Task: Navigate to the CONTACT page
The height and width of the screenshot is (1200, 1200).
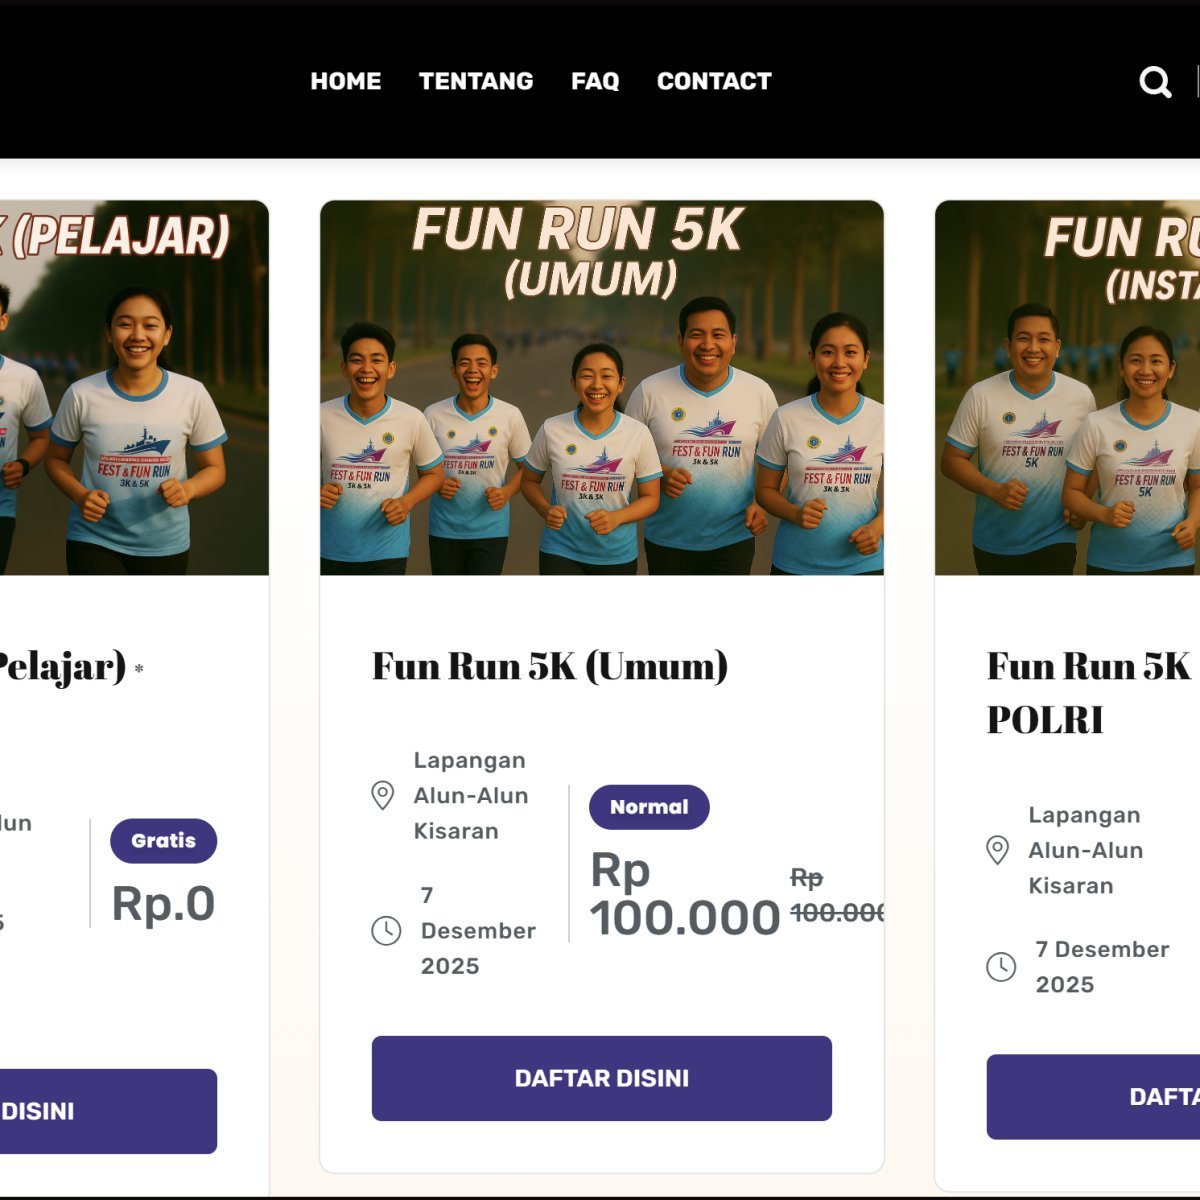Action: tap(714, 81)
